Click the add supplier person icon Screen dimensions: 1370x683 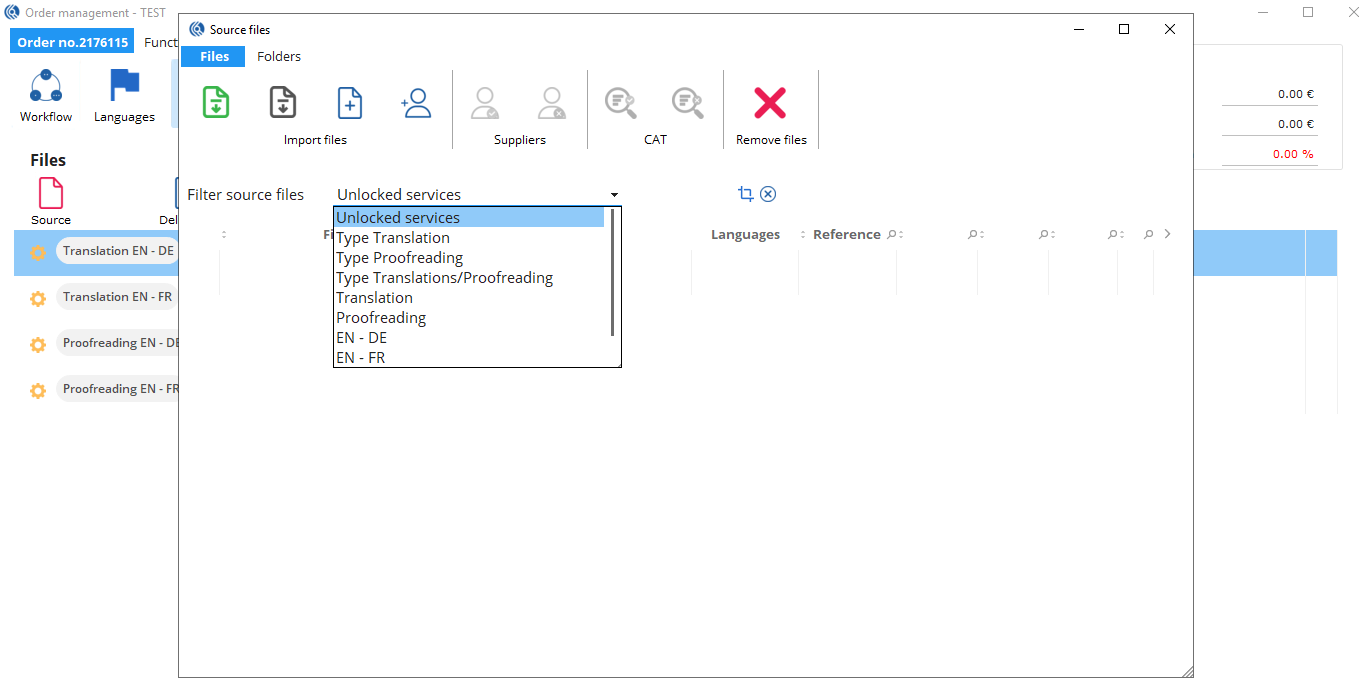click(x=416, y=102)
